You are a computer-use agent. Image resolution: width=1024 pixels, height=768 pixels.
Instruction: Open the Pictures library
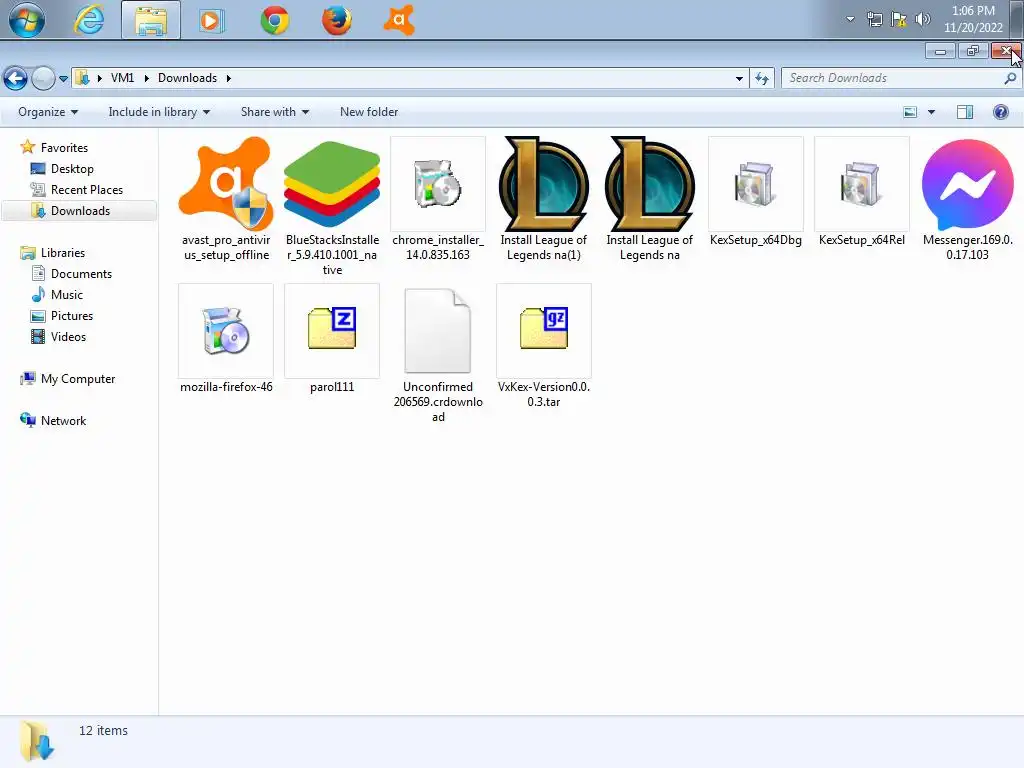(x=72, y=315)
